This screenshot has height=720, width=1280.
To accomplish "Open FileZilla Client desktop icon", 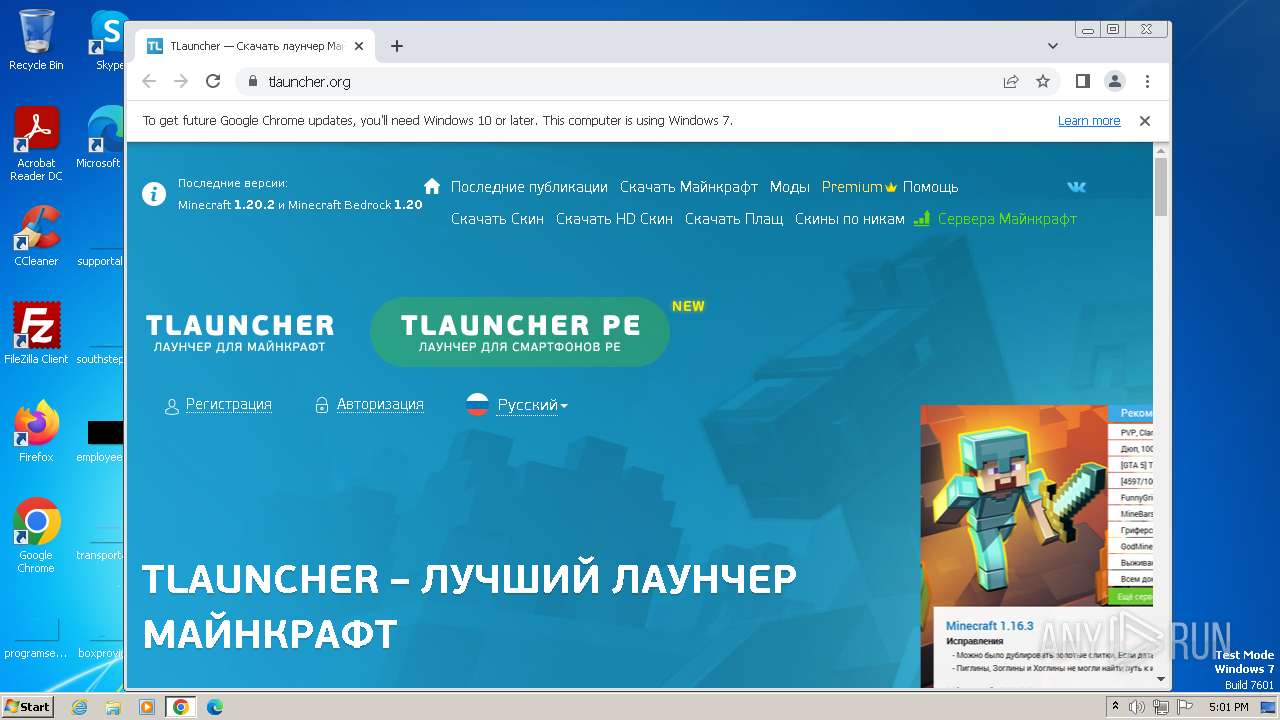I will pos(36,334).
